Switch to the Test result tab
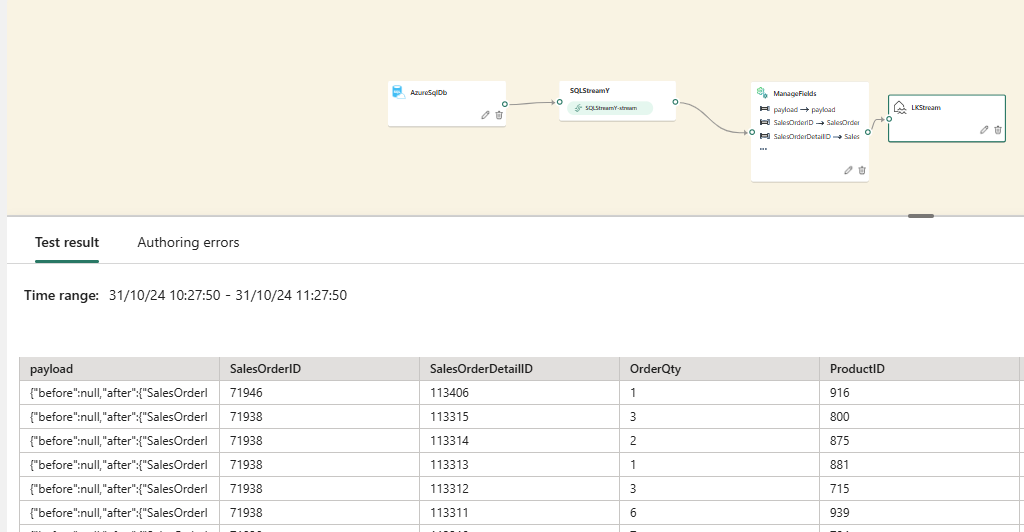The width and height of the screenshot is (1024, 532). coord(67,242)
